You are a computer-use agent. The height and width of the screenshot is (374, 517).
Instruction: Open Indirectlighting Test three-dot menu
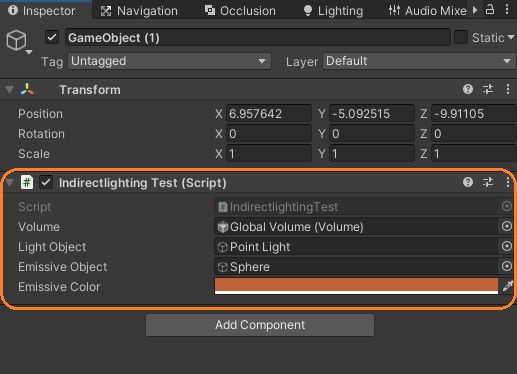(508, 182)
